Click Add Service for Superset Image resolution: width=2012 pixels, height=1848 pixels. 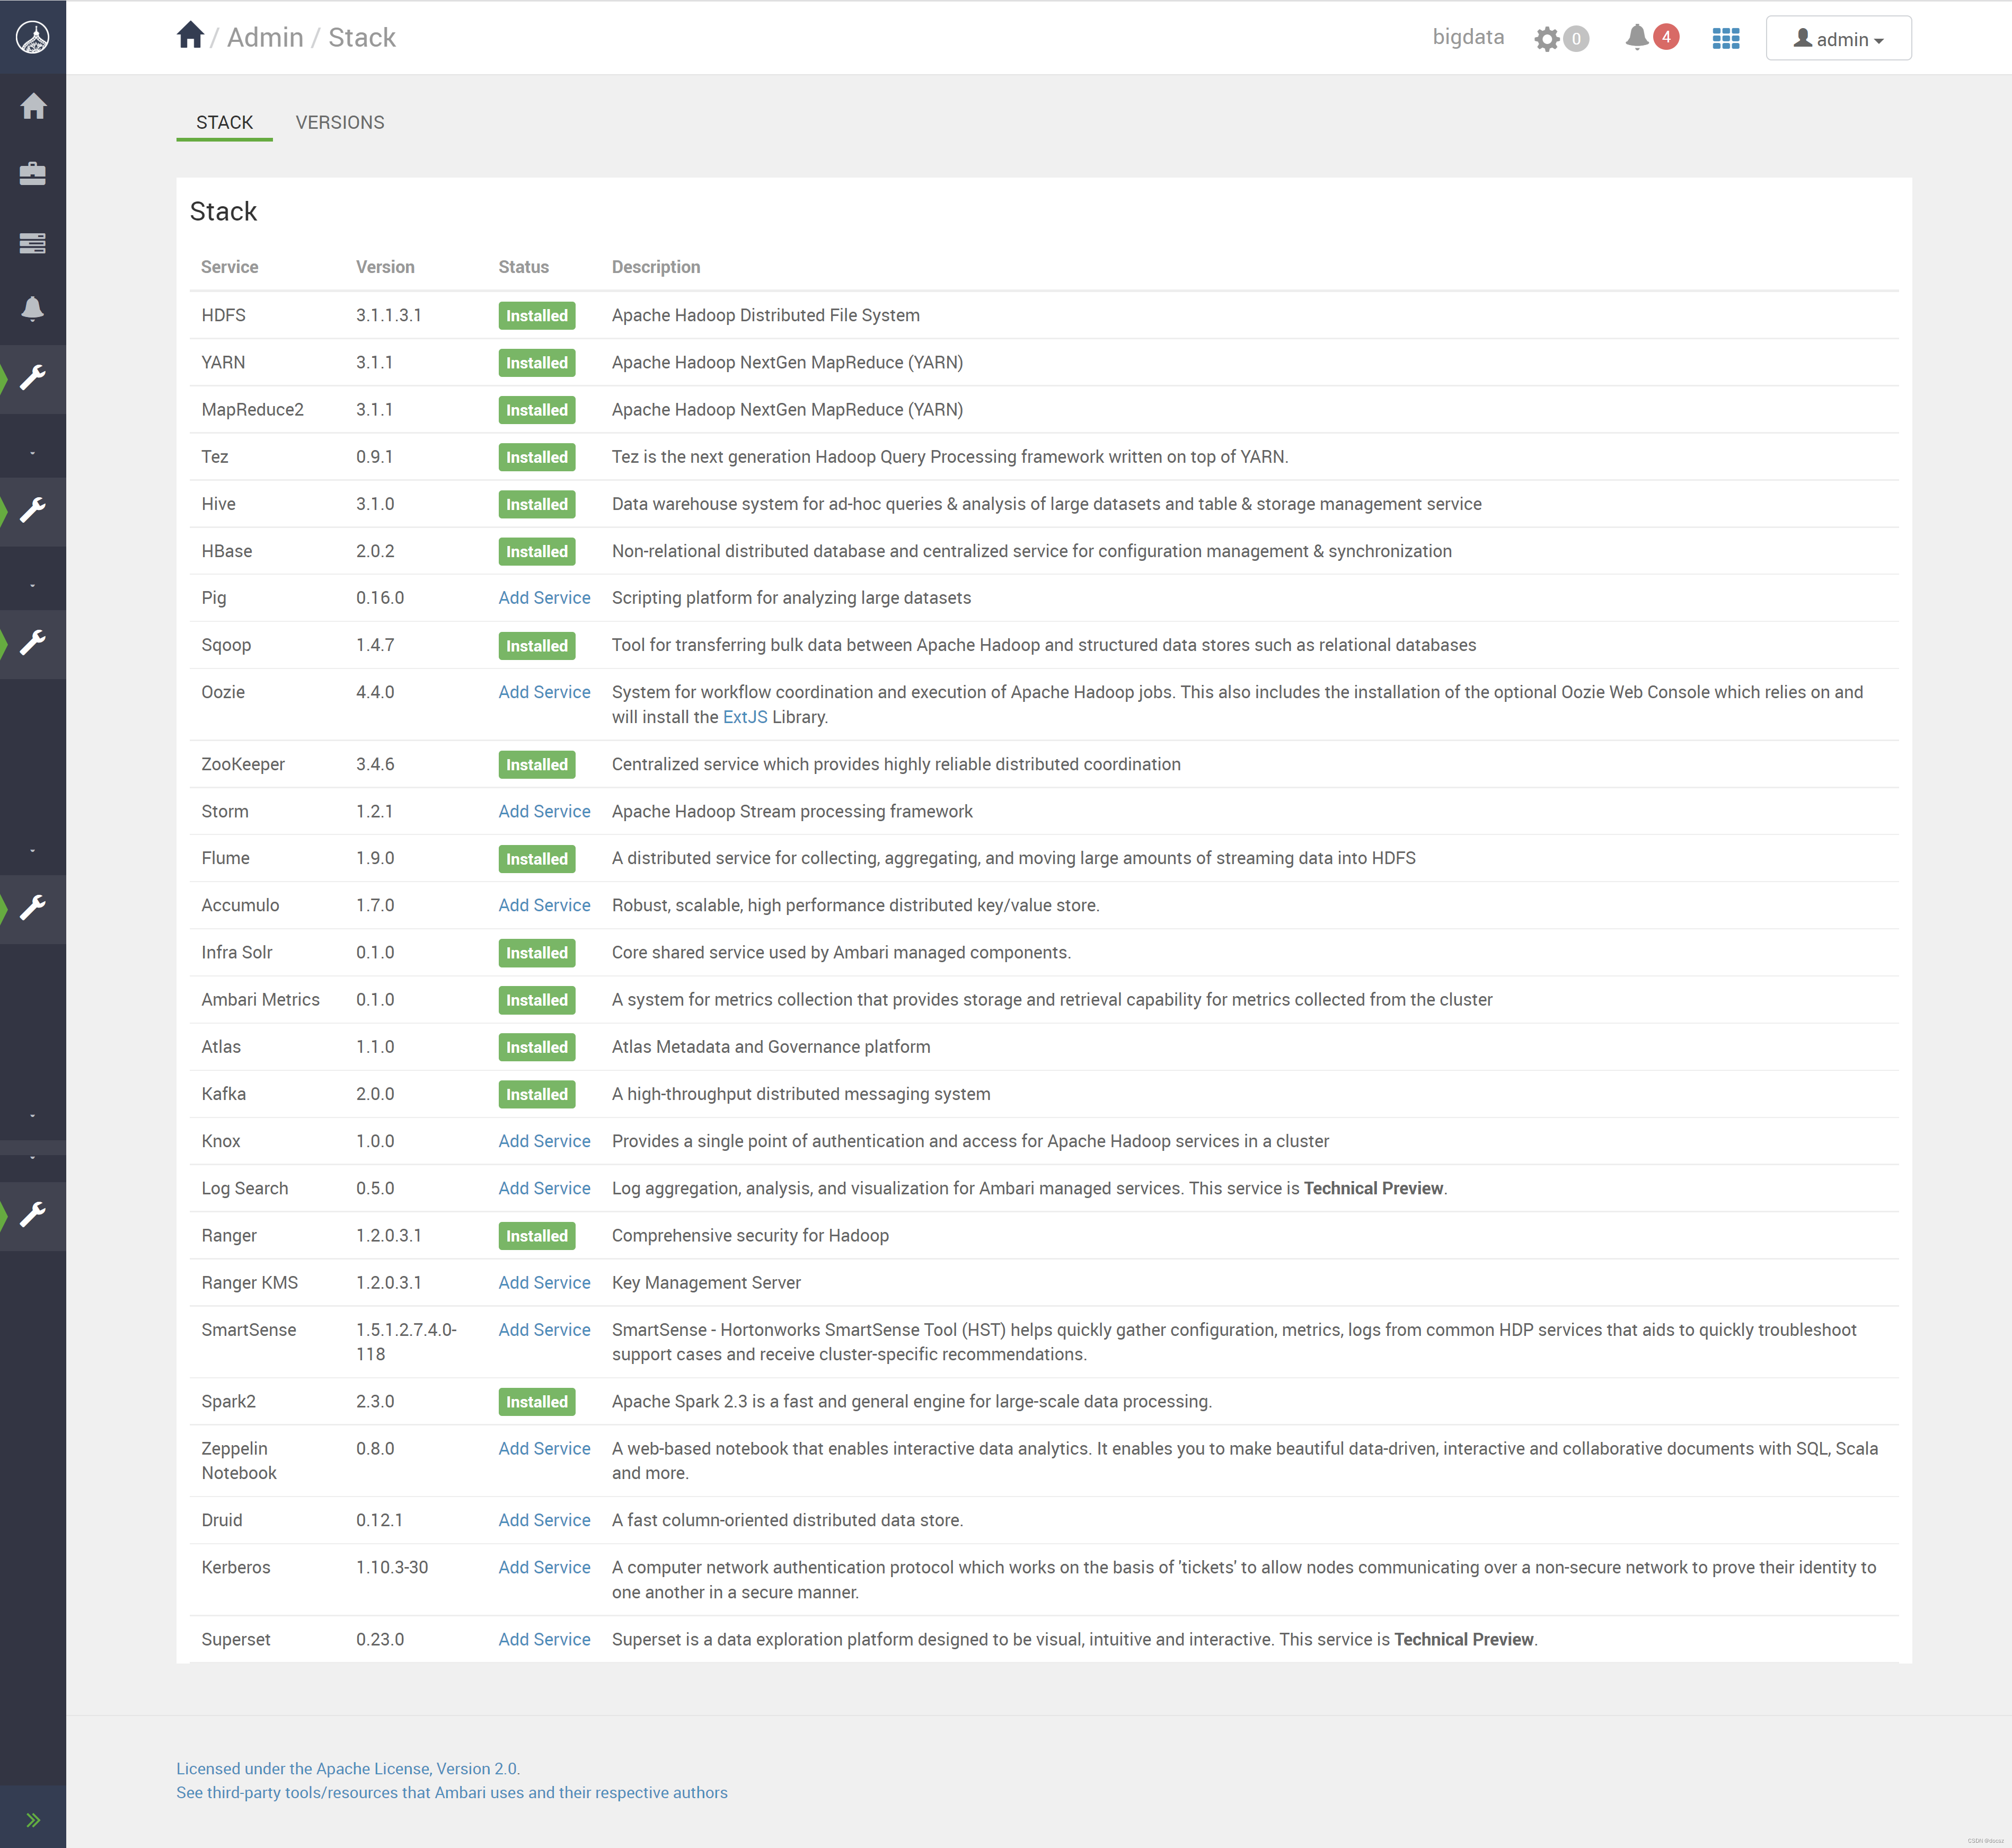(x=544, y=1639)
